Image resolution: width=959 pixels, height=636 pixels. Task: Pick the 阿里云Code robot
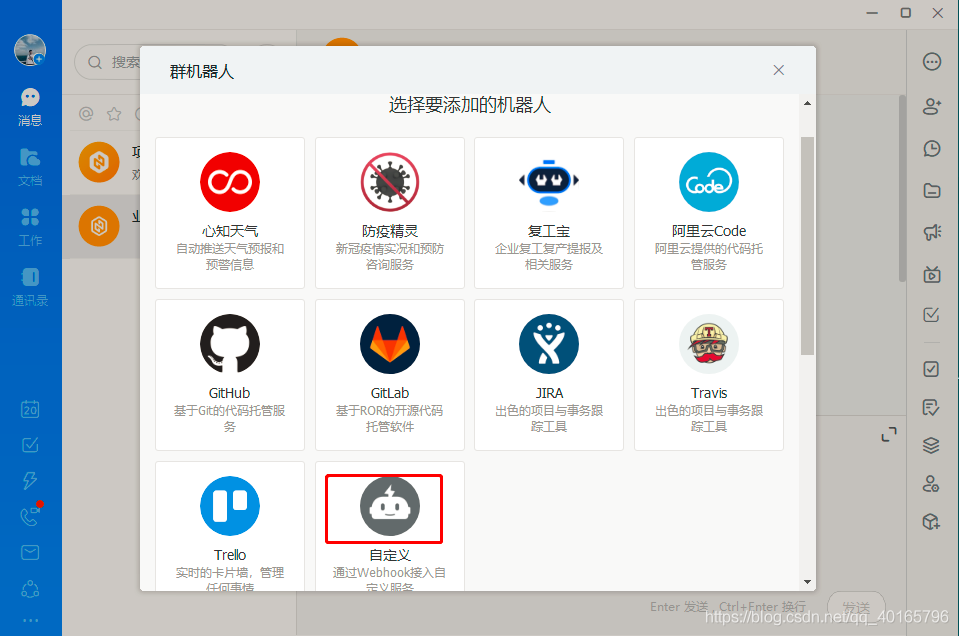[709, 212]
